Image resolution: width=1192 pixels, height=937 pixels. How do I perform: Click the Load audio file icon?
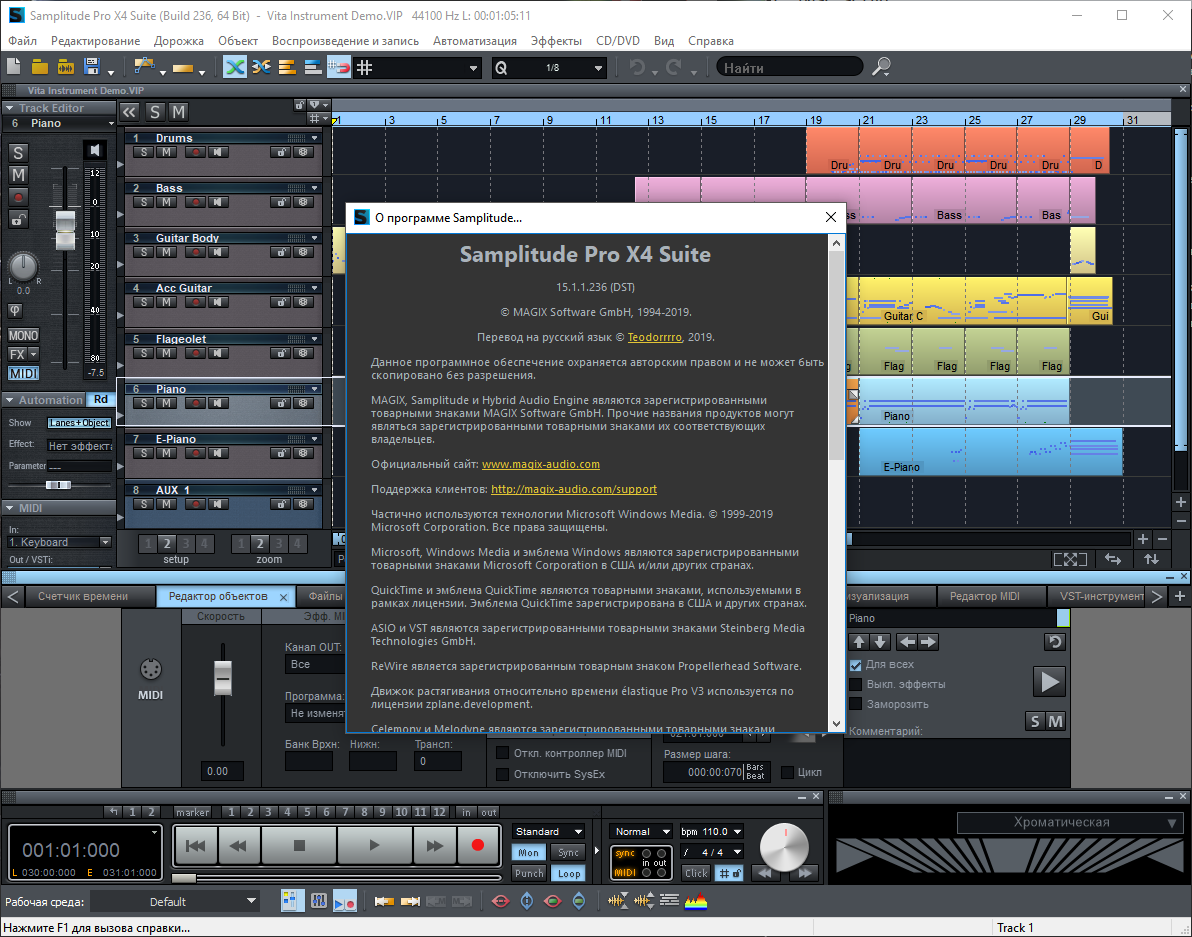click(66, 67)
